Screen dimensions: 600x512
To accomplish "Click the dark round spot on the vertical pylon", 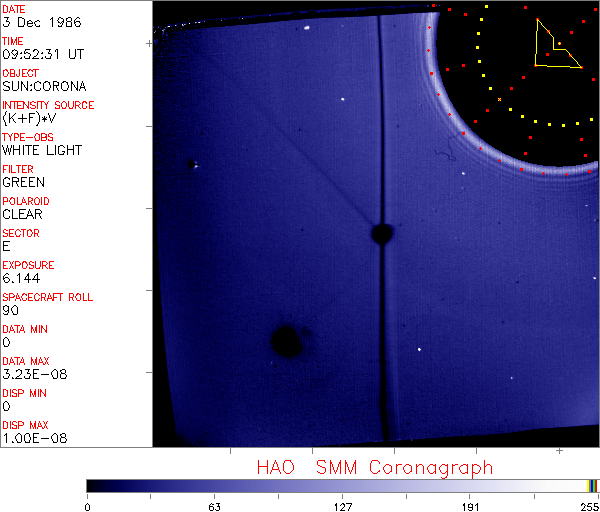I will tap(382, 234).
